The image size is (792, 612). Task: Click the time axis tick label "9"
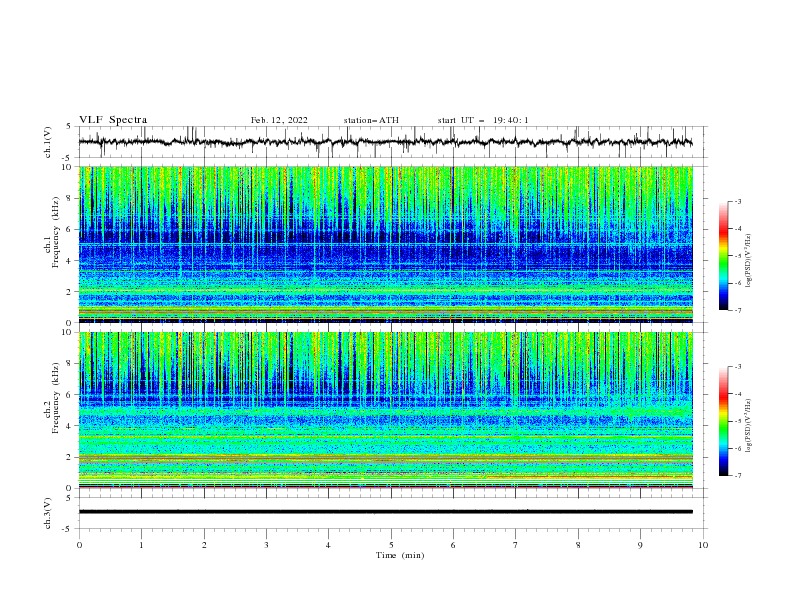click(640, 545)
